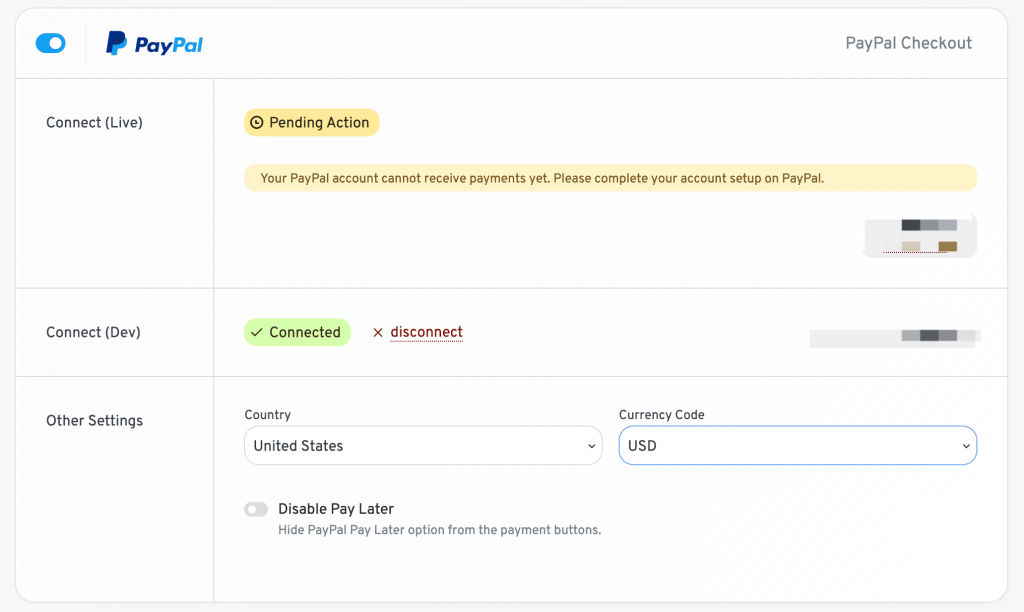This screenshot has width=1024, height=612.
Task: Open the Country dropdown showing United States
Action: coord(423,445)
